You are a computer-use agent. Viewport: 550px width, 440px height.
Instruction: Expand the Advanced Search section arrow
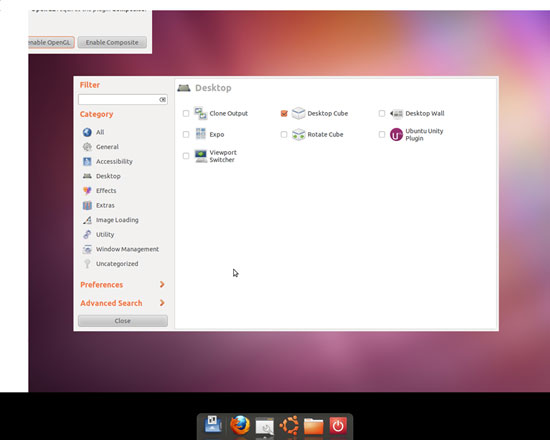[162, 302]
